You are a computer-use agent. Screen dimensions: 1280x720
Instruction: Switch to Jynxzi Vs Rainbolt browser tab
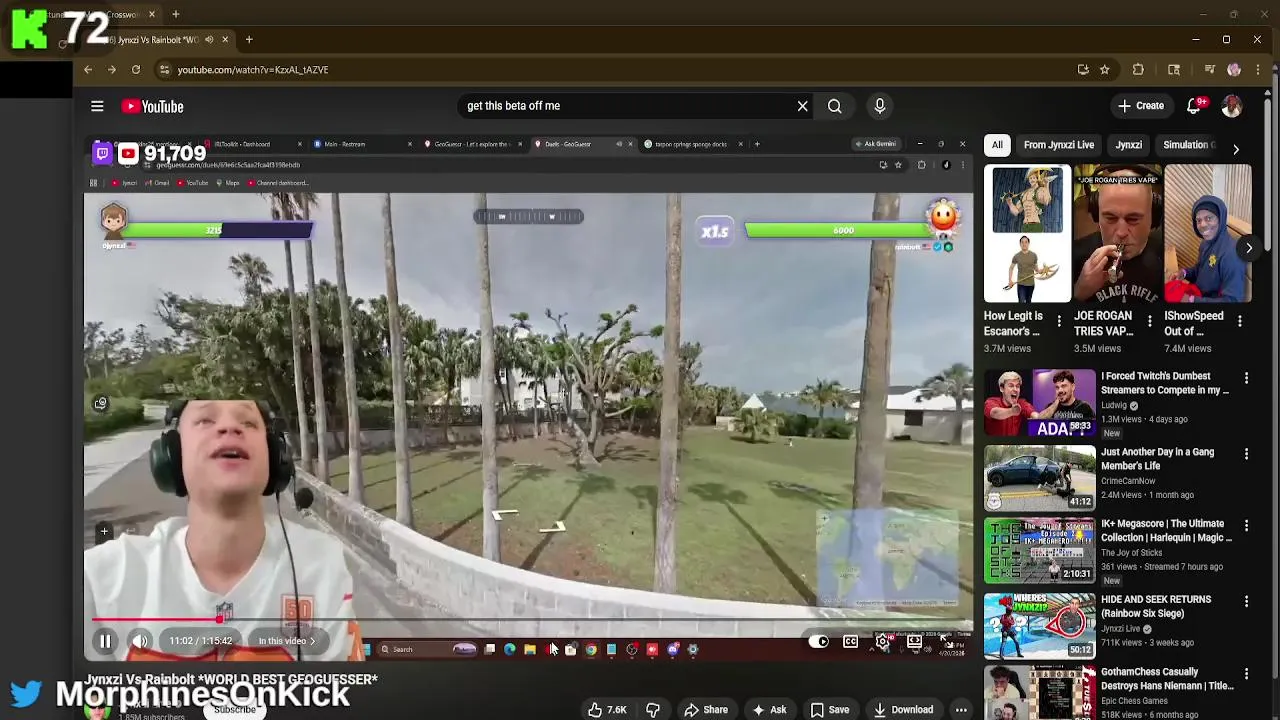(160, 40)
